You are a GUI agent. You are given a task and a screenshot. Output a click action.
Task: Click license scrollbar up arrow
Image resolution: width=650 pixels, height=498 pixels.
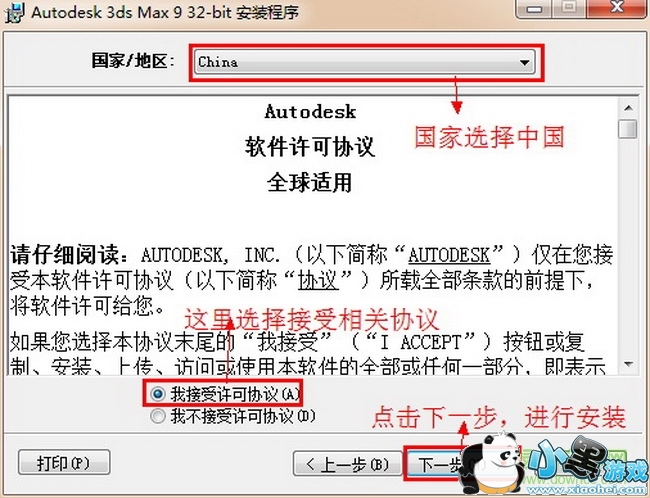pyautogui.click(x=628, y=108)
